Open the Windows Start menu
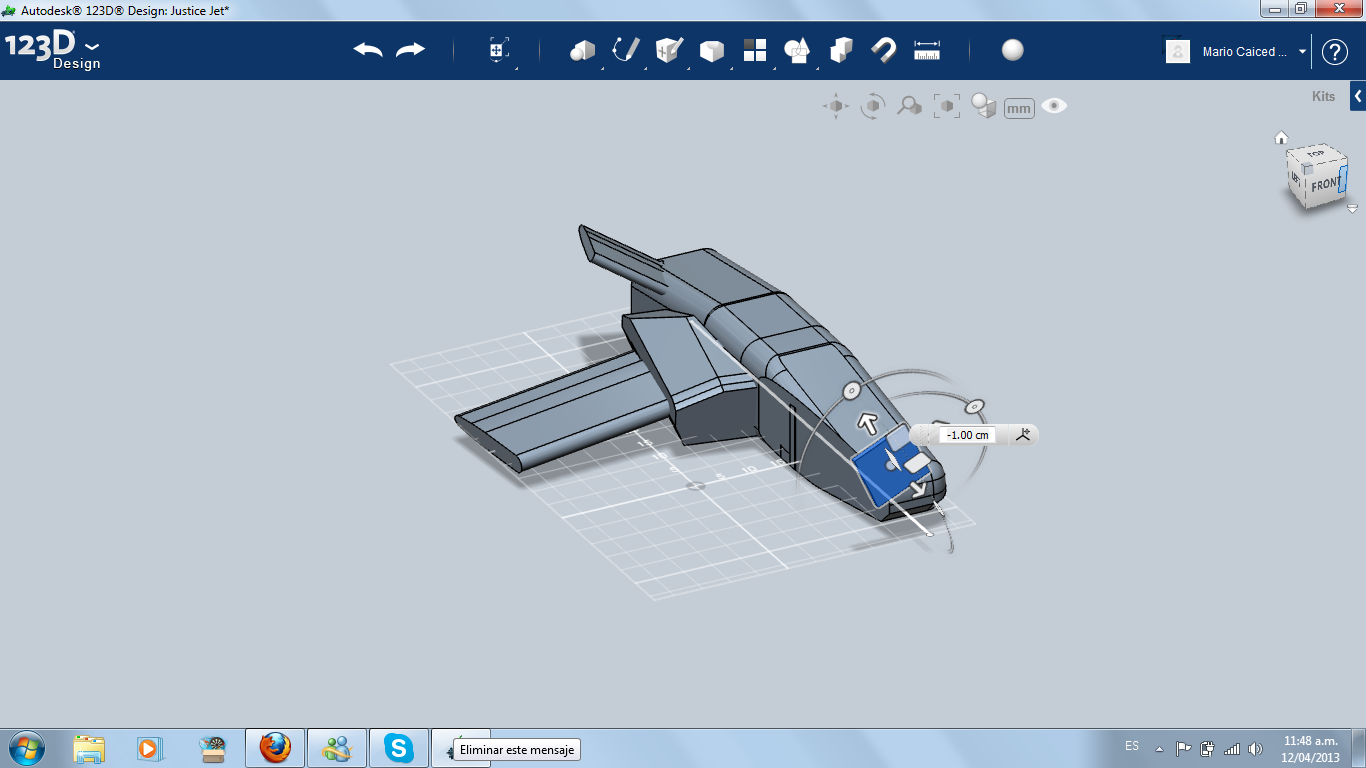Image resolution: width=1366 pixels, height=768 pixels. click(25, 748)
